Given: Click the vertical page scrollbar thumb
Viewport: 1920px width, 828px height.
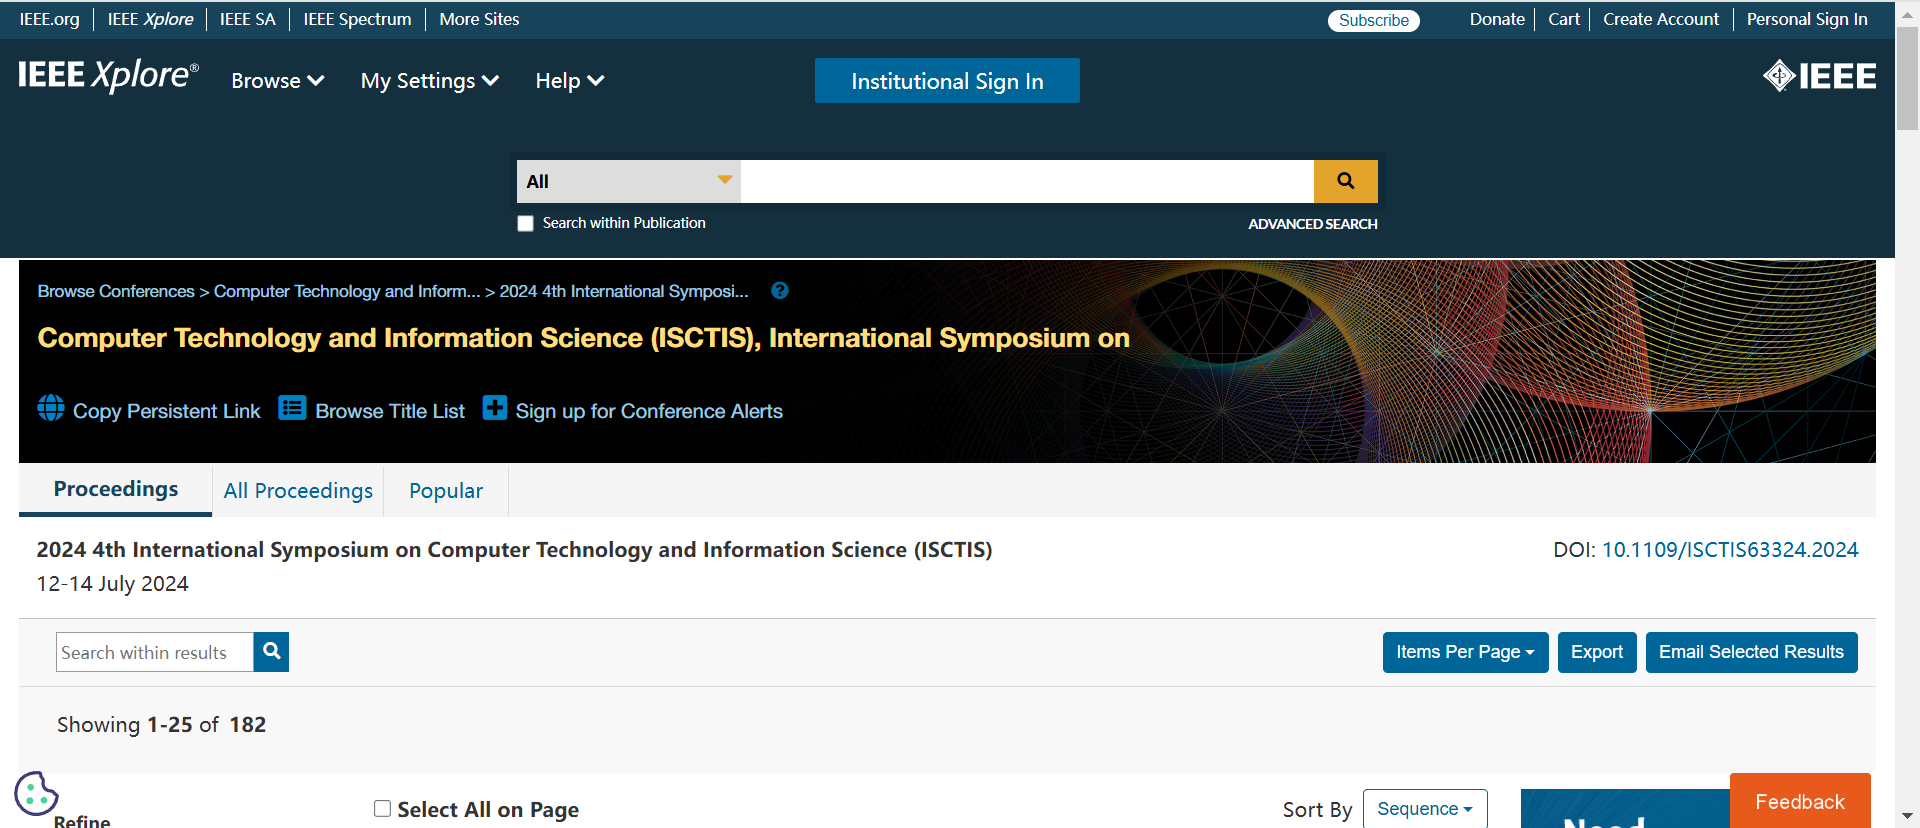Looking at the screenshot, I should tap(1908, 78).
